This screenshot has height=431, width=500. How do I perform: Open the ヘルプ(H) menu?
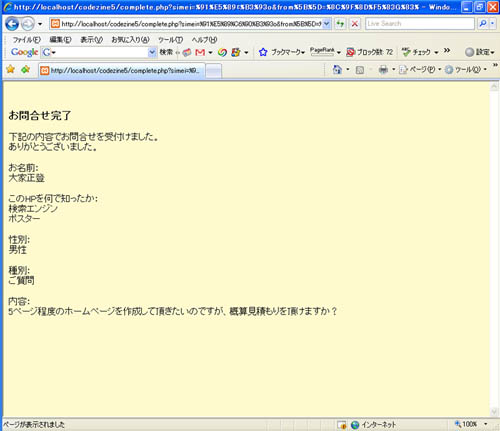(204, 40)
